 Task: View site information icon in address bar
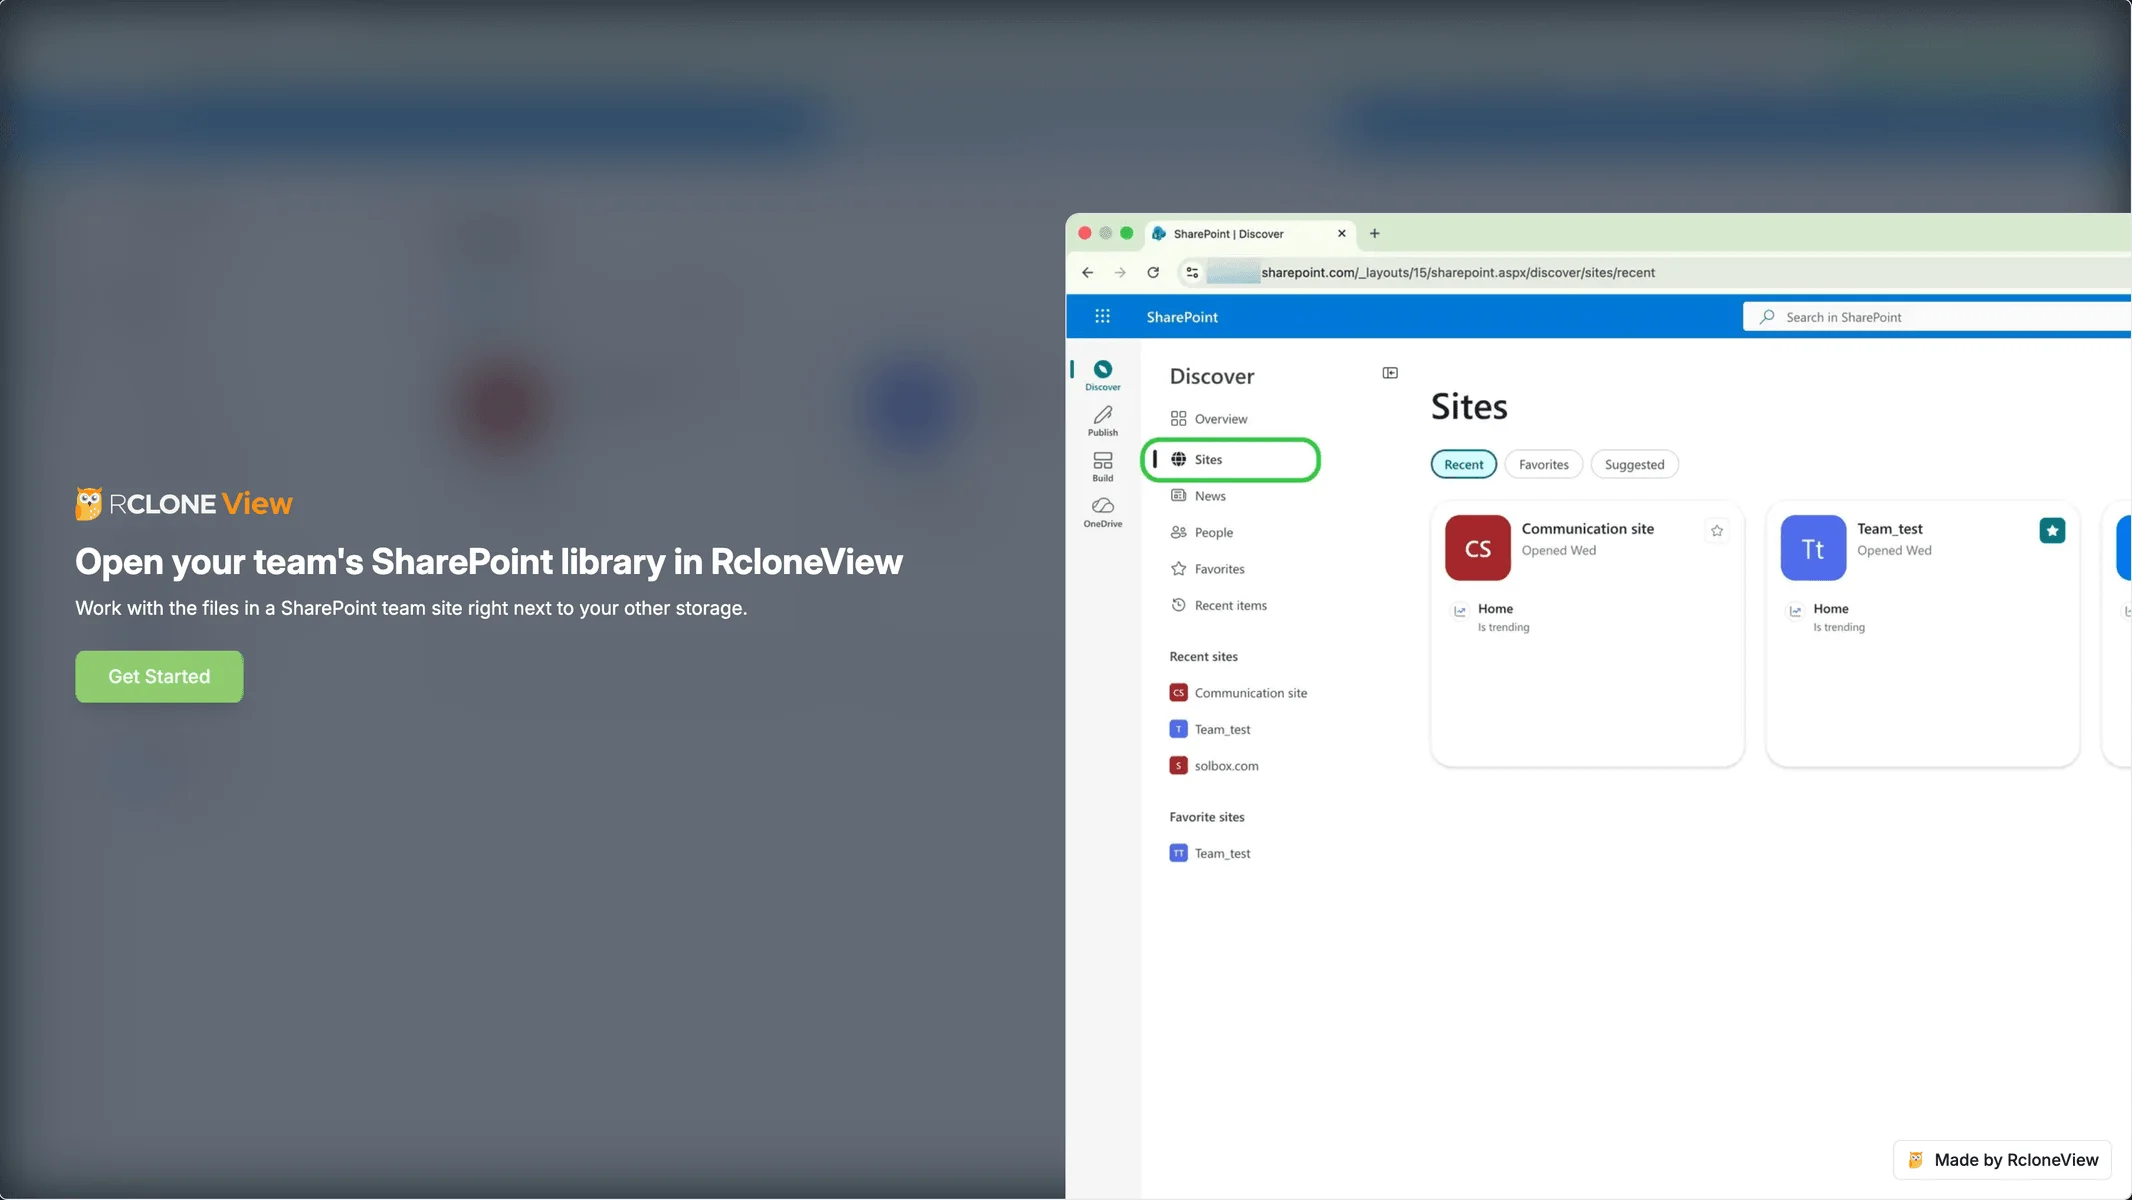1192,273
